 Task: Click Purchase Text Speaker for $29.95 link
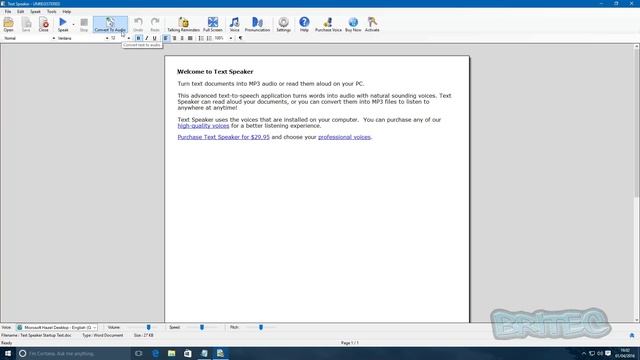(224, 137)
